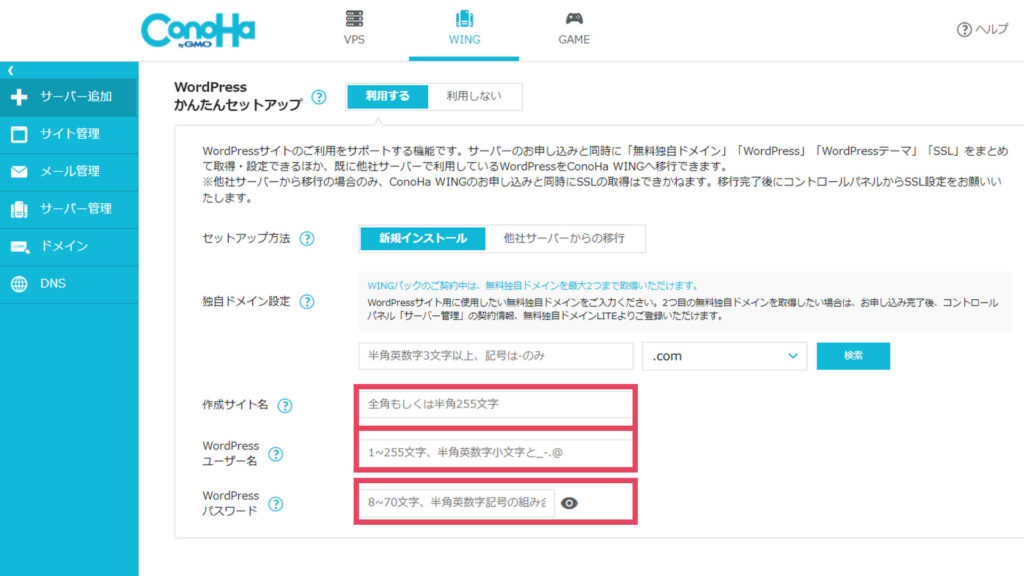Select 利用する for easy setup
The width and height of the screenshot is (1024, 576).
[x=387, y=96]
